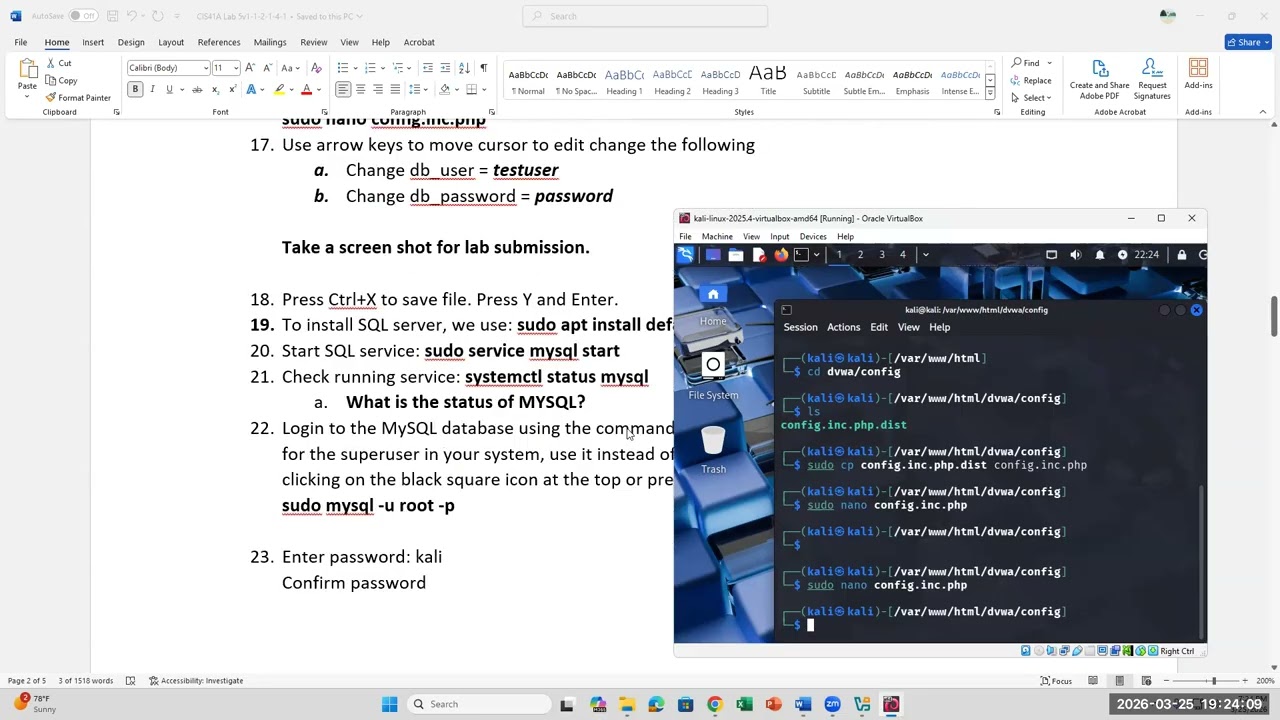The image size is (1280, 720).
Task: Click the Numbering list icon
Action: pos(369,68)
